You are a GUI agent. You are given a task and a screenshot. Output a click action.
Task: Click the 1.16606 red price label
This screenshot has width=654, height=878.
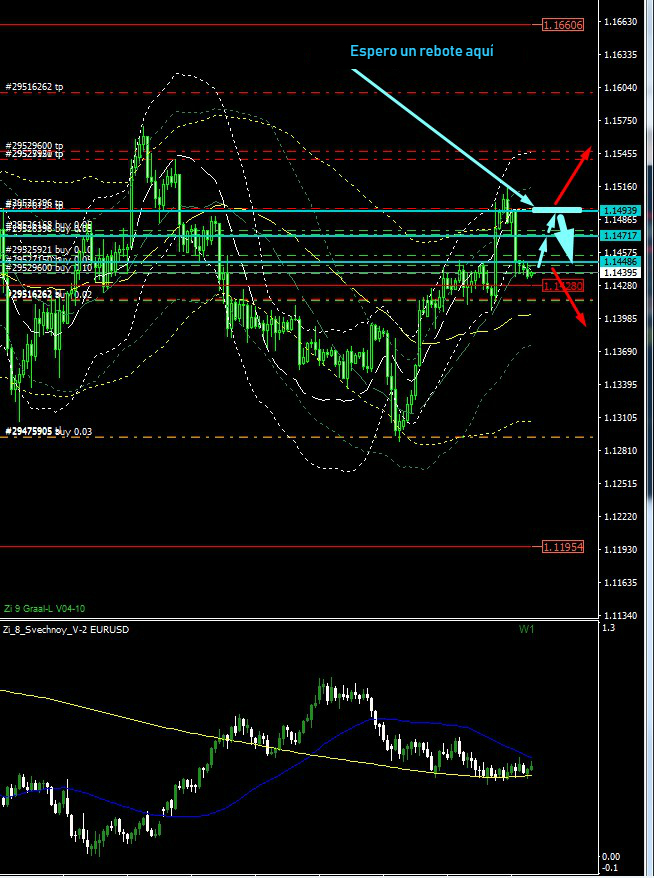pos(562,24)
